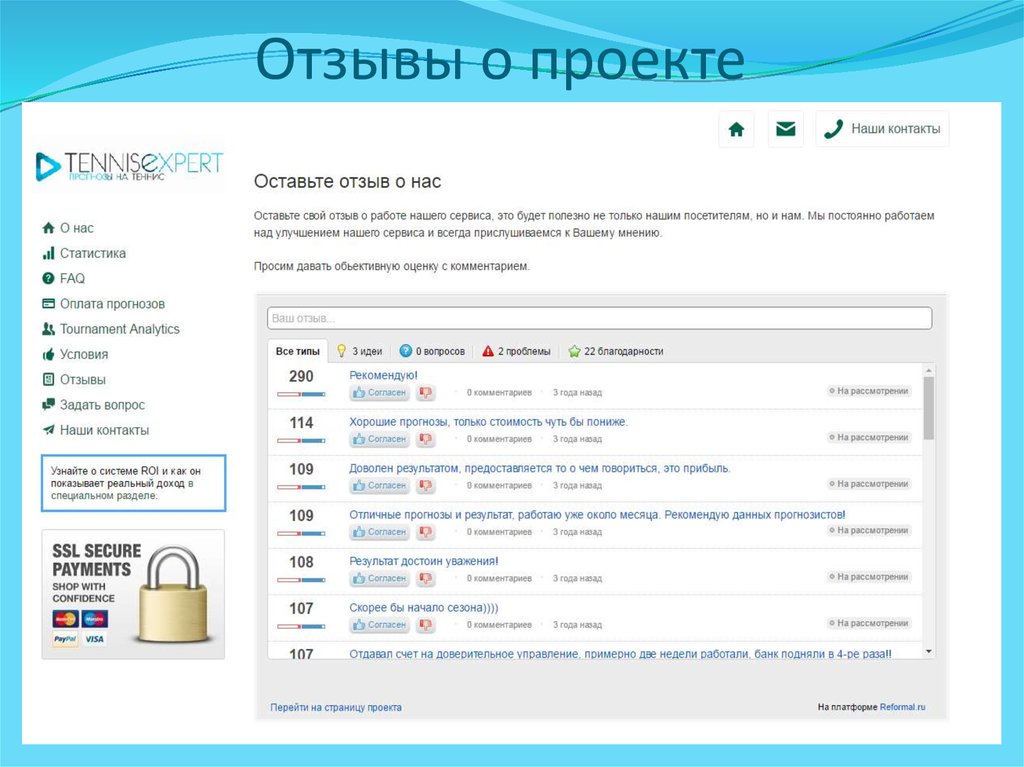Click the rating progress bar under 290
1024x767 pixels.
pyautogui.click(x=301, y=393)
